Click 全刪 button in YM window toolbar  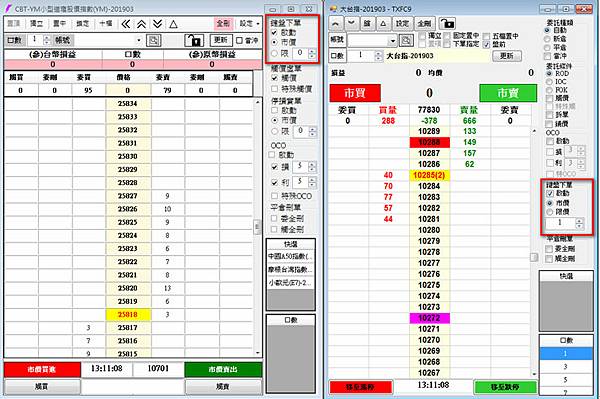(223, 24)
